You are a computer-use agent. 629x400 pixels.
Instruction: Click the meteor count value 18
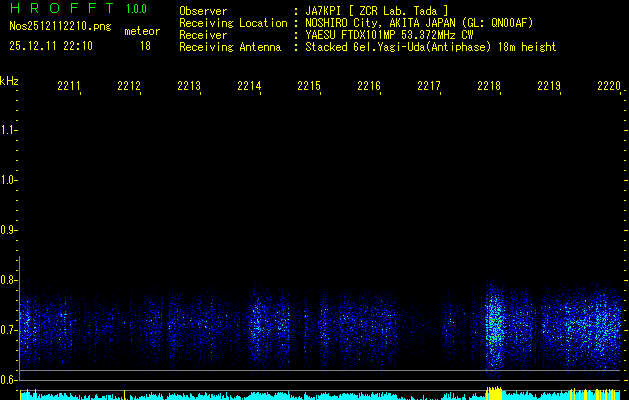tap(145, 46)
